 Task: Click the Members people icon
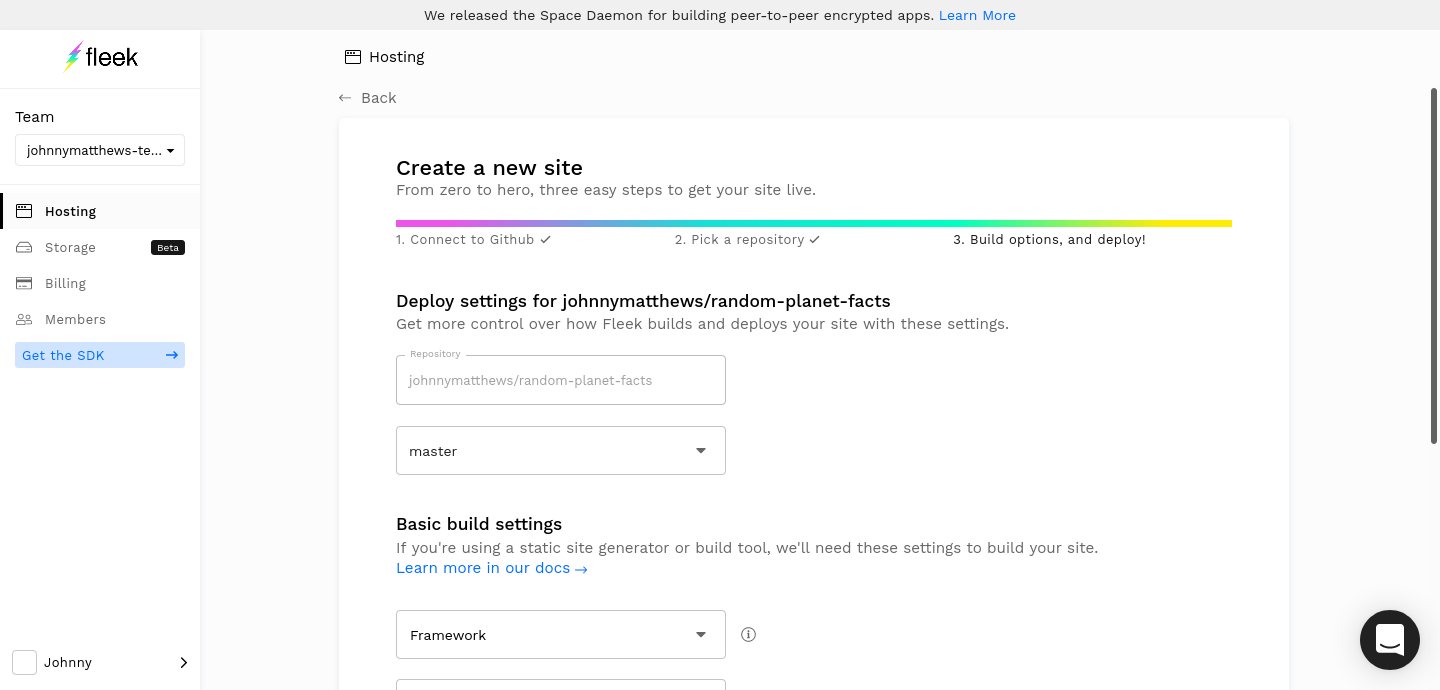[24, 319]
